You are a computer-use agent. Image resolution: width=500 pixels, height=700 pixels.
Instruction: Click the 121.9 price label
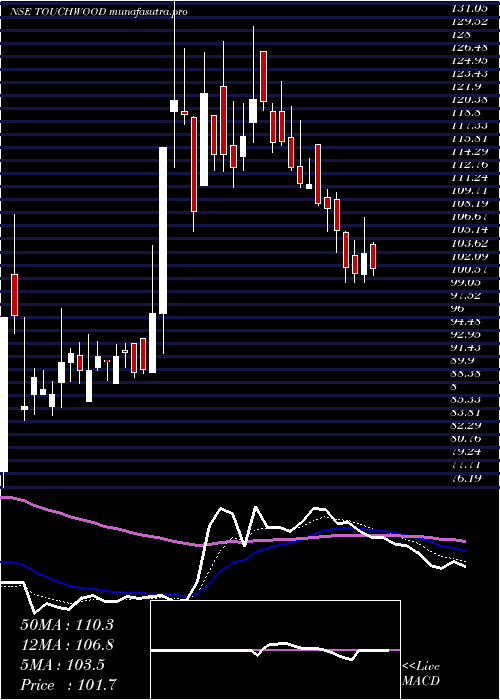point(467,86)
